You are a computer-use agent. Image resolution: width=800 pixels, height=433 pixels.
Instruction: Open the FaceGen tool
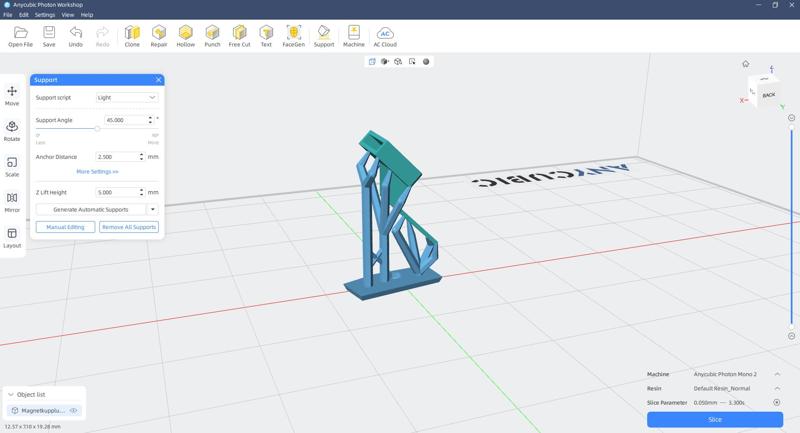point(293,36)
